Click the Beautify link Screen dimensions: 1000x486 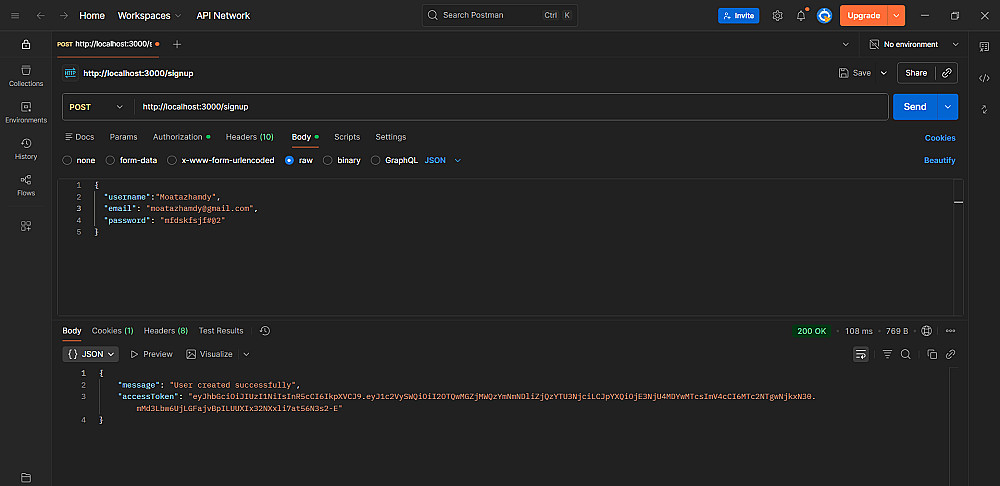(939, 160)
